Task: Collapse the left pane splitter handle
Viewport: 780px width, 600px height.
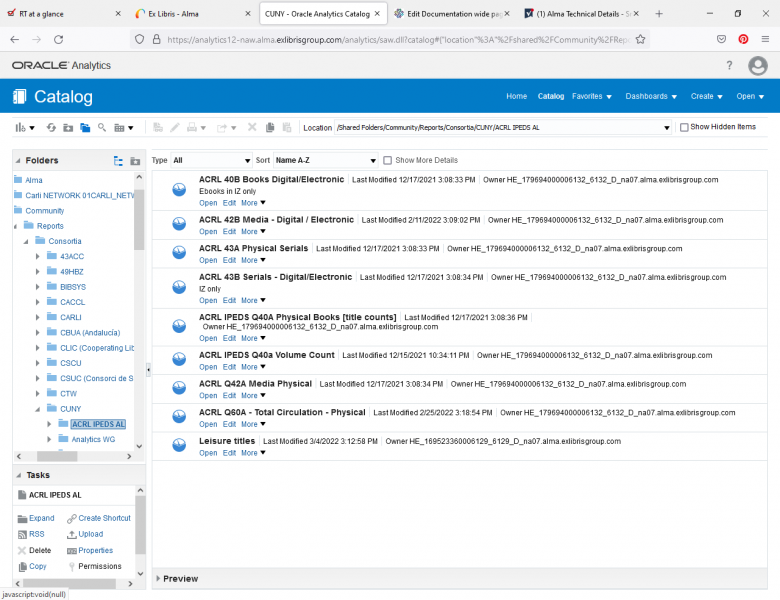Action: click(148, 369)
